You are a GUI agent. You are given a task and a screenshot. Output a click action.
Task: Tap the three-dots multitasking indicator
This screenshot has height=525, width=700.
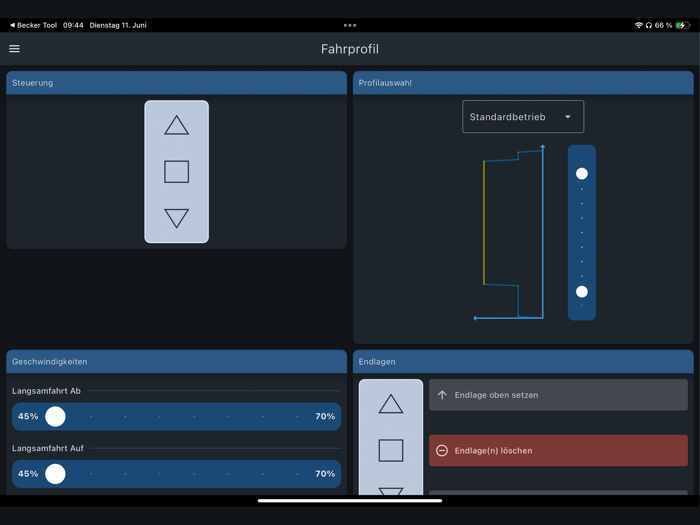pos(350,25)
